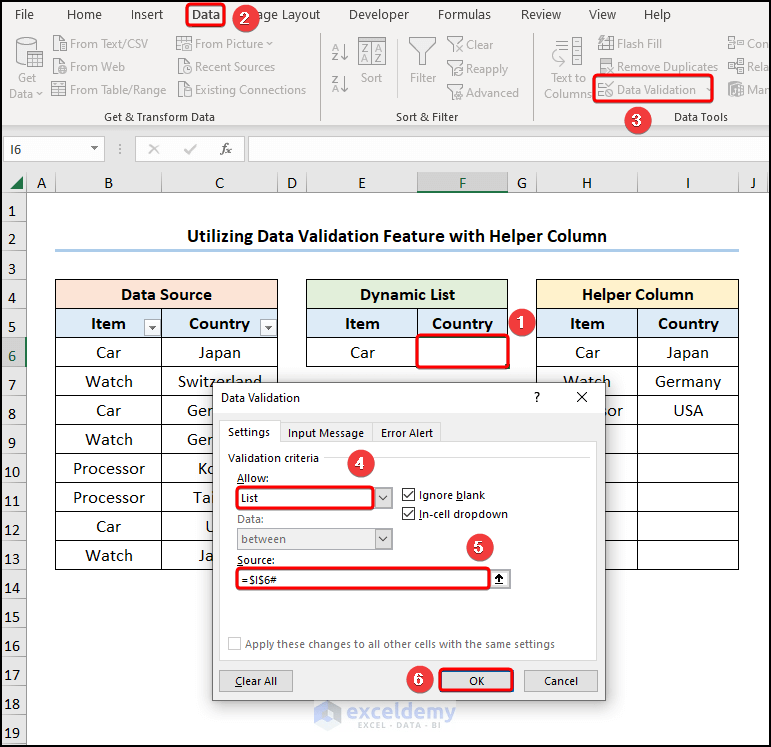The height and width of the screenshot is (747, 771).
Task: Sort Z to A descending
Action: (x=340, y=84)
